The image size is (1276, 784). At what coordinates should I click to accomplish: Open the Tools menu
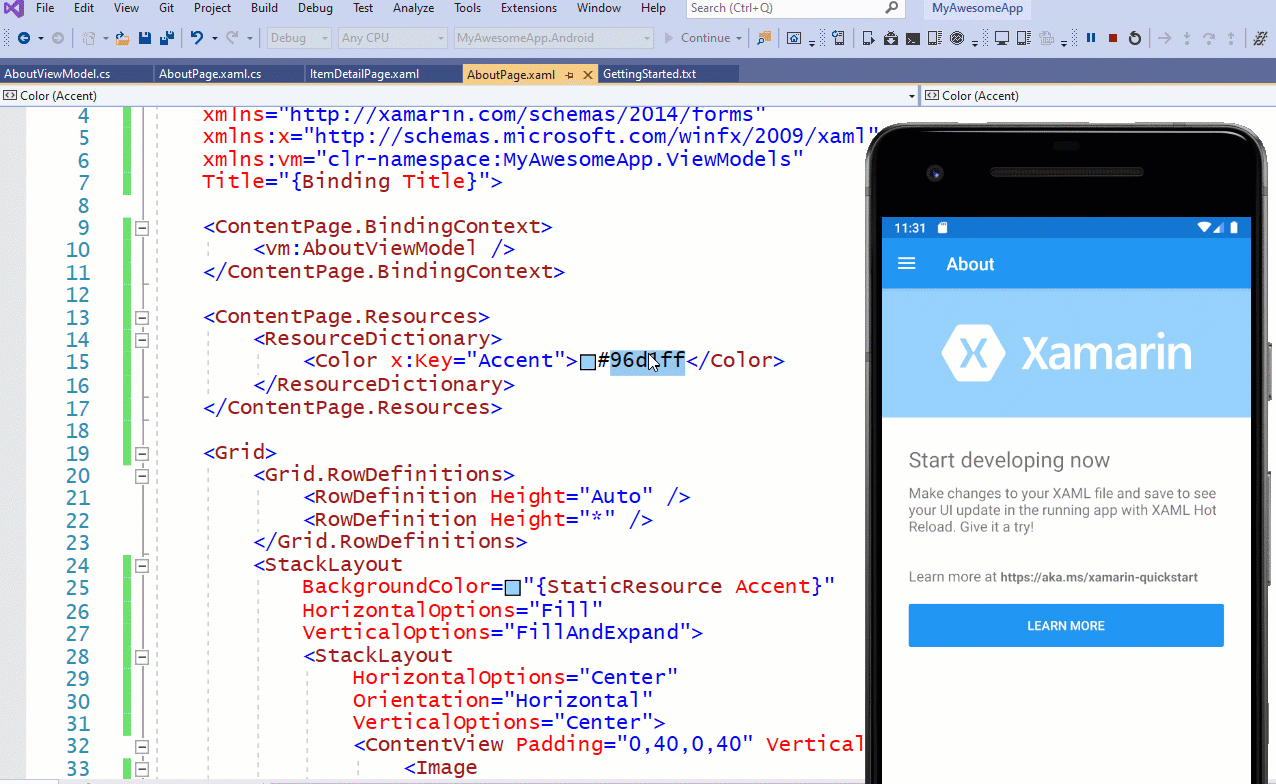(x=467, y=8)
